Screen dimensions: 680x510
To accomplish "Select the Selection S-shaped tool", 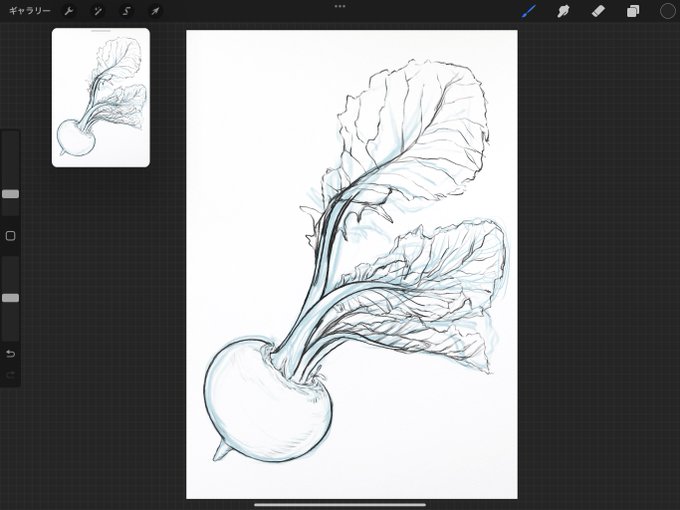I will point(126,11).
